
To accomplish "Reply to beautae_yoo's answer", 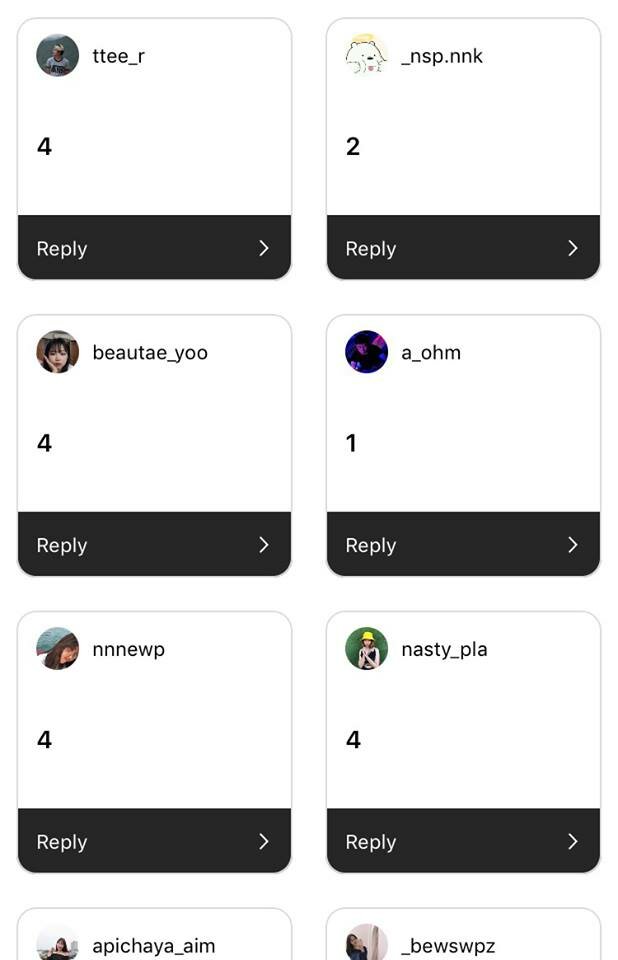I will tap(62, 546).
